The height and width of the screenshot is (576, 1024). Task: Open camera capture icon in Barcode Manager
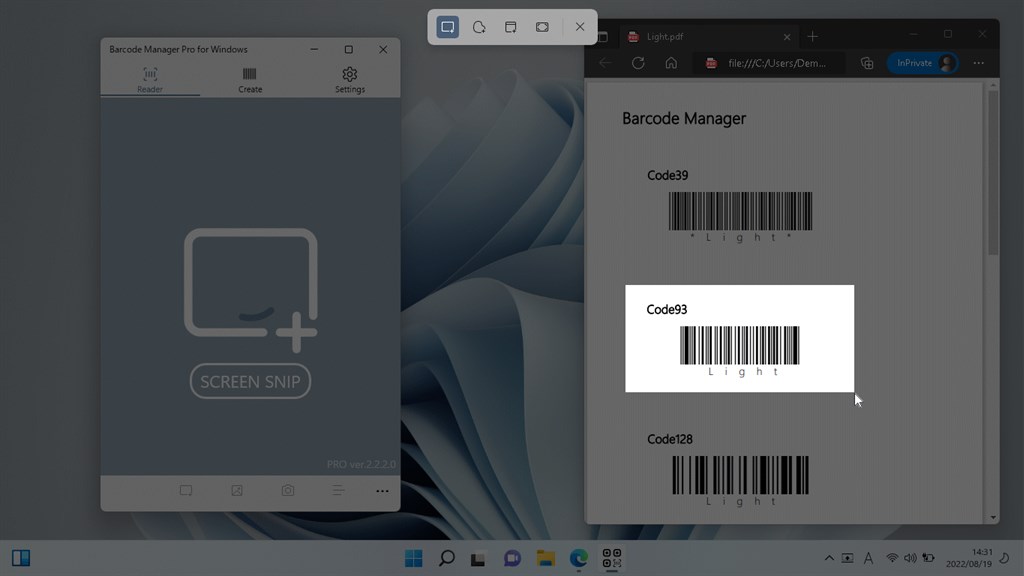pyautogui.click(x=287, y=490)
